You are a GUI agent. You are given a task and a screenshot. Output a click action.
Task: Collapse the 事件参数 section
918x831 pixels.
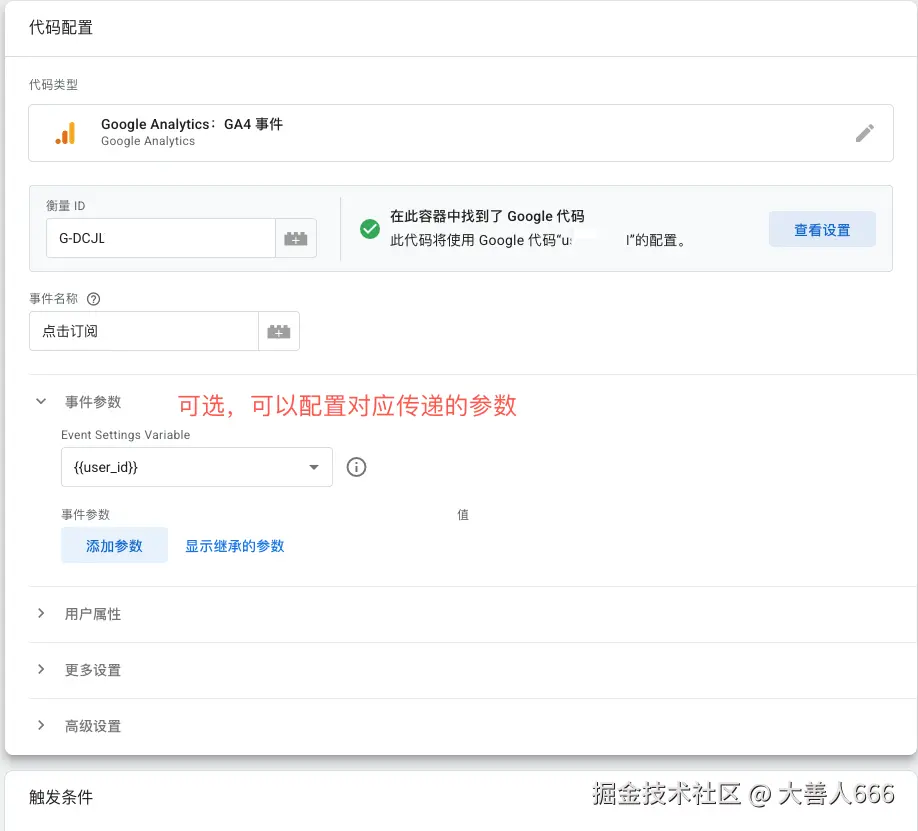(41, 402)
